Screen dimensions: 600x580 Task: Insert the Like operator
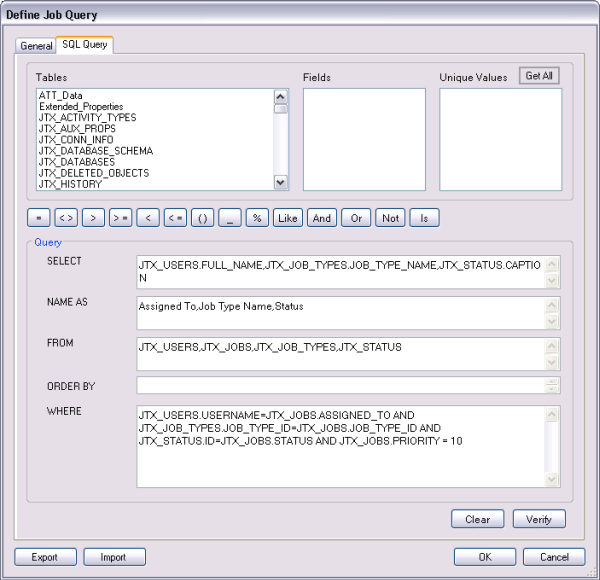288,218
